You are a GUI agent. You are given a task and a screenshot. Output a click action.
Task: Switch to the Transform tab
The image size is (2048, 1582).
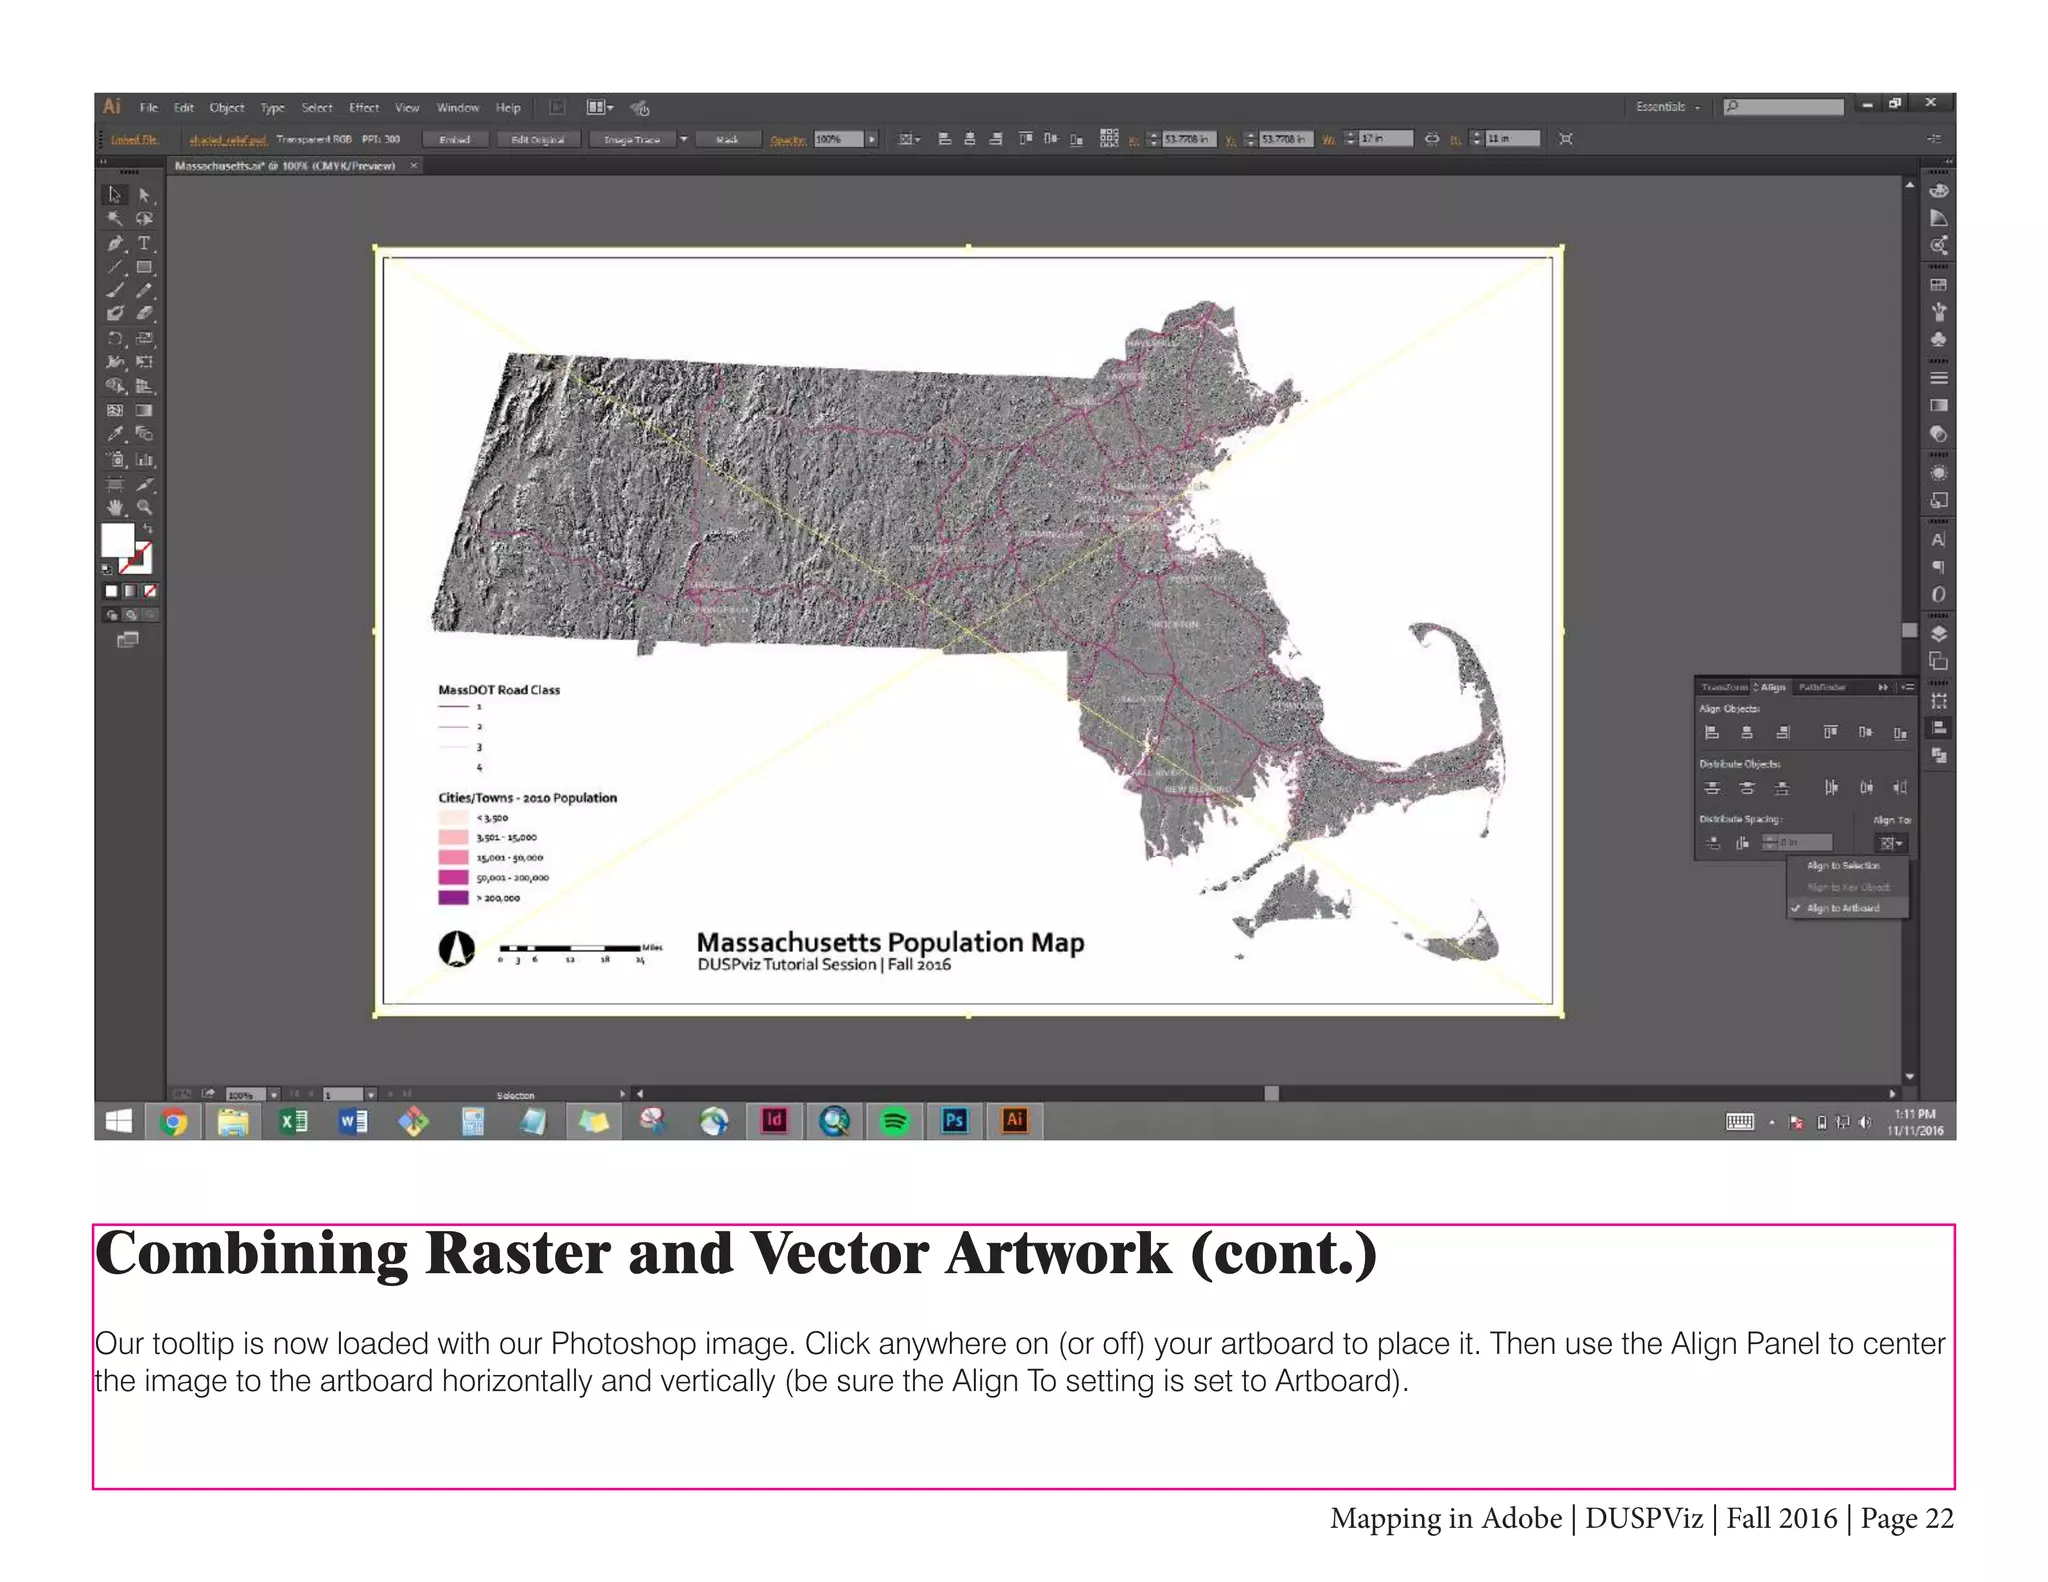pos(1724,687)
